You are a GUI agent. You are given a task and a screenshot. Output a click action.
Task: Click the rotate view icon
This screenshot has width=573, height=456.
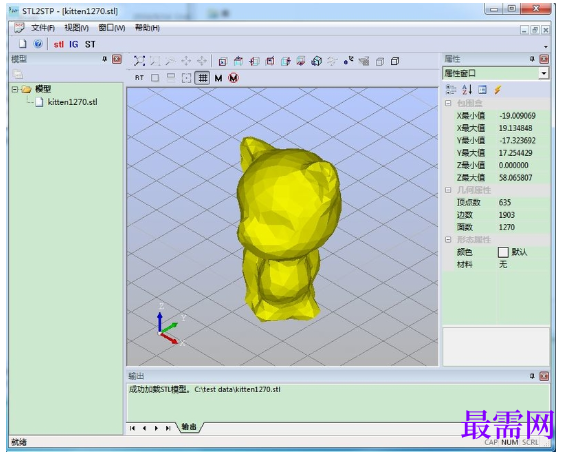[202, 61]
